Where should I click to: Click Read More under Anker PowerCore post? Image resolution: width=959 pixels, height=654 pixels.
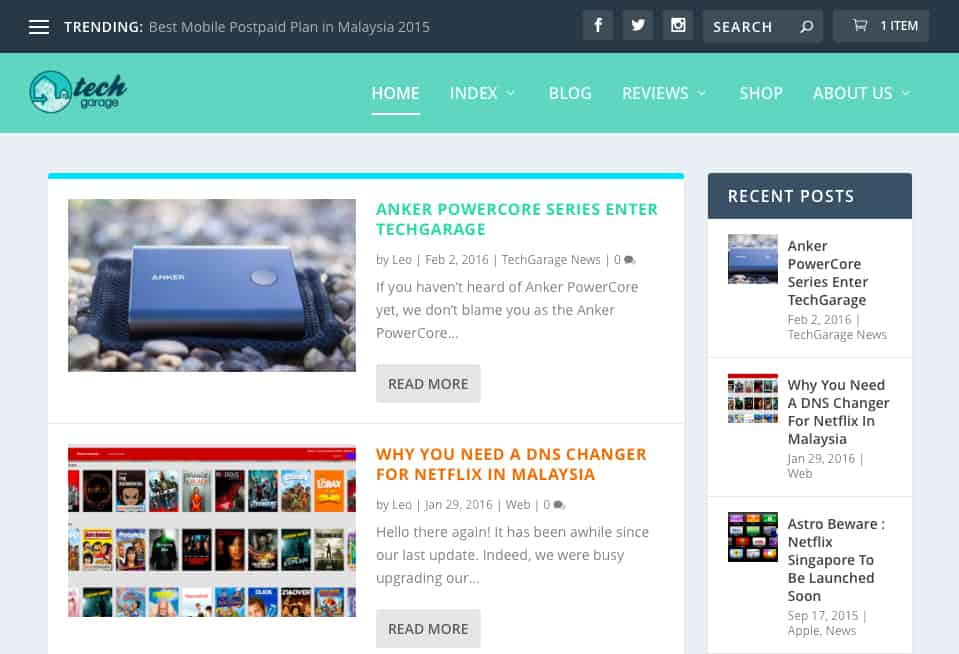pyautogui.click(x=428, y=384)
